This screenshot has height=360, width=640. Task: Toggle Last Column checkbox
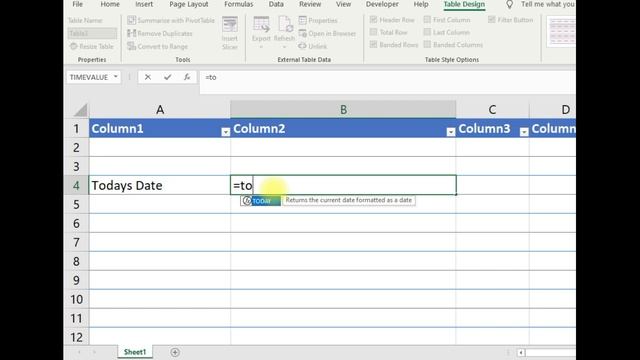(x=427, y=32)
